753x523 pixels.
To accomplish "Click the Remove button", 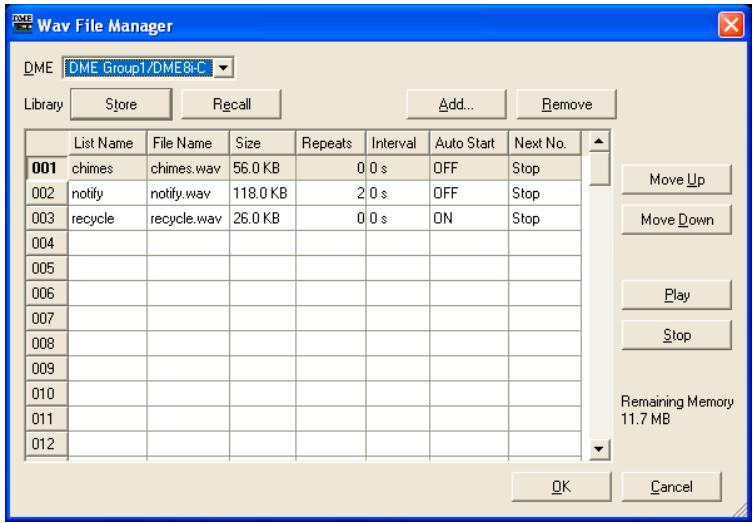I will 567,104.
